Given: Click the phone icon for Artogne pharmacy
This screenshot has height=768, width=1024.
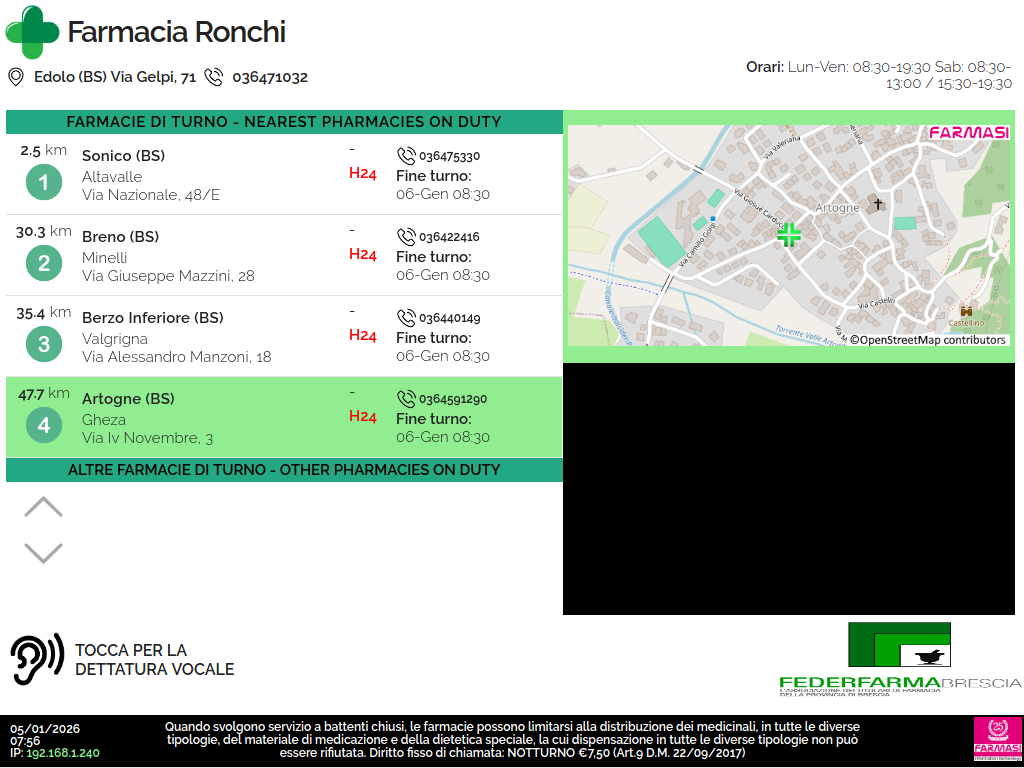Looking at the screenshot, I should point(406,399).
